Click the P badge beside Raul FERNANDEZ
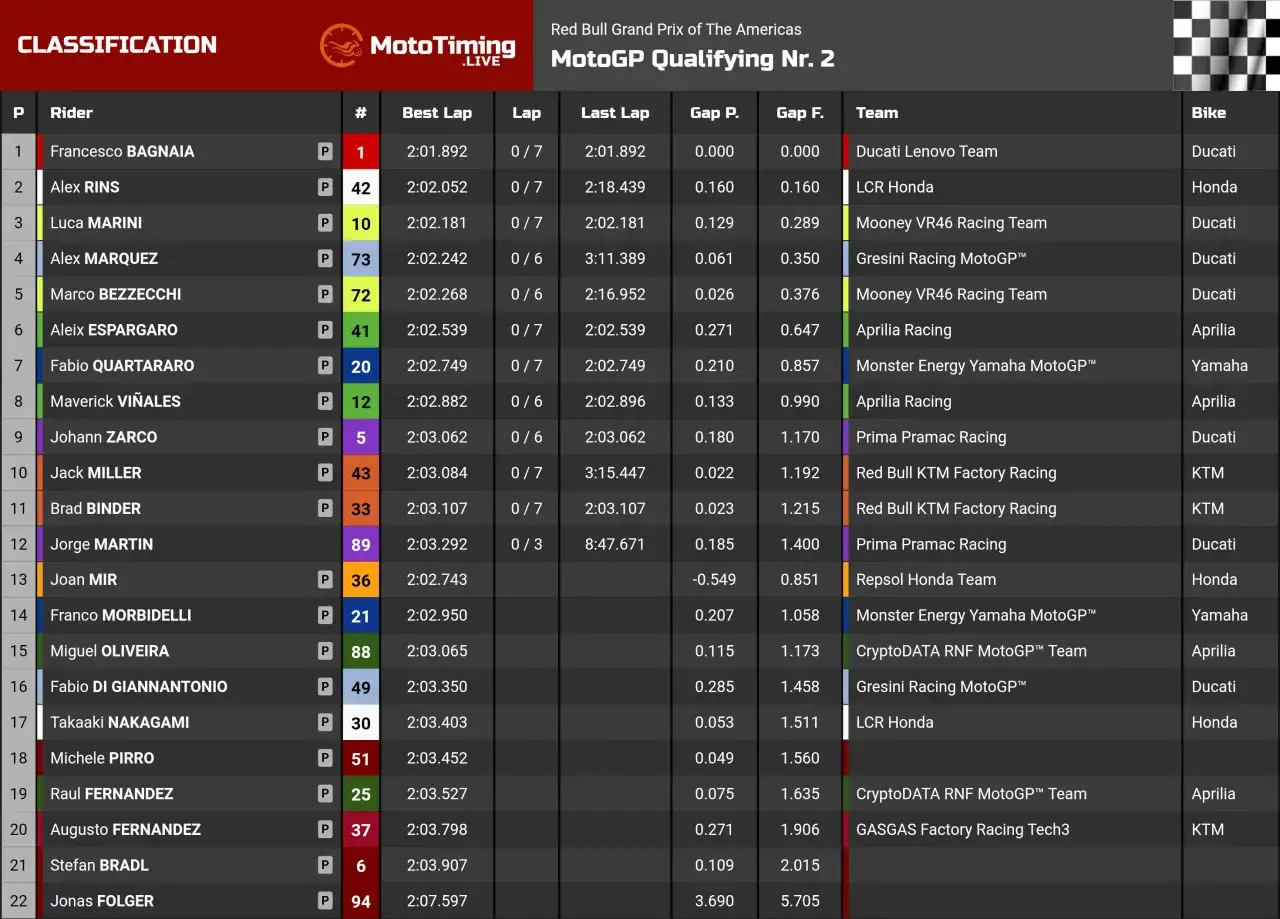The height and width of the screenshot is (919, 1280). 325,793
